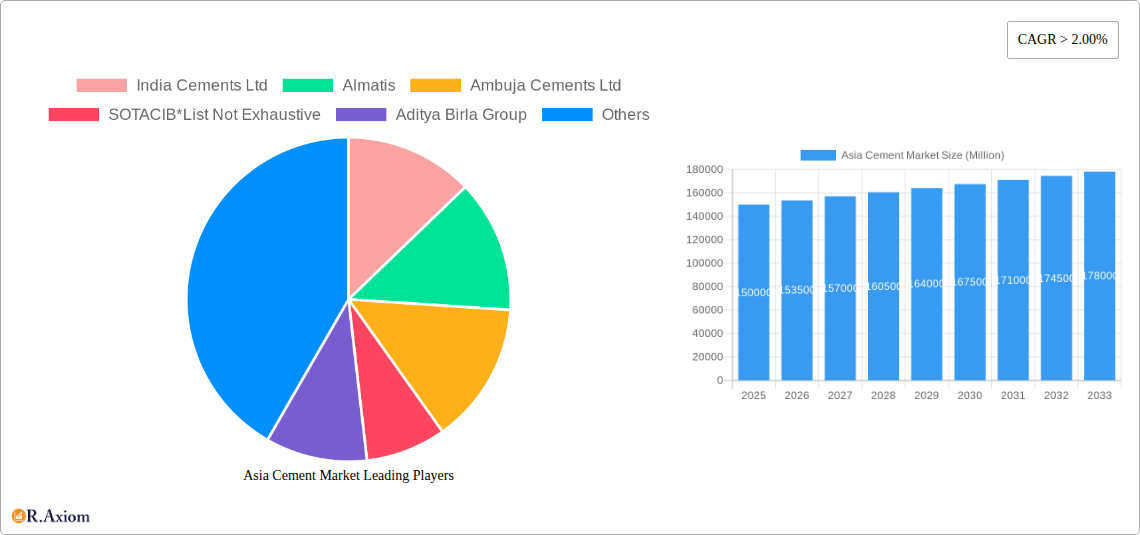
Task: Click the CAGR > 2.00% badge
Action: (x=1062, y=40)
